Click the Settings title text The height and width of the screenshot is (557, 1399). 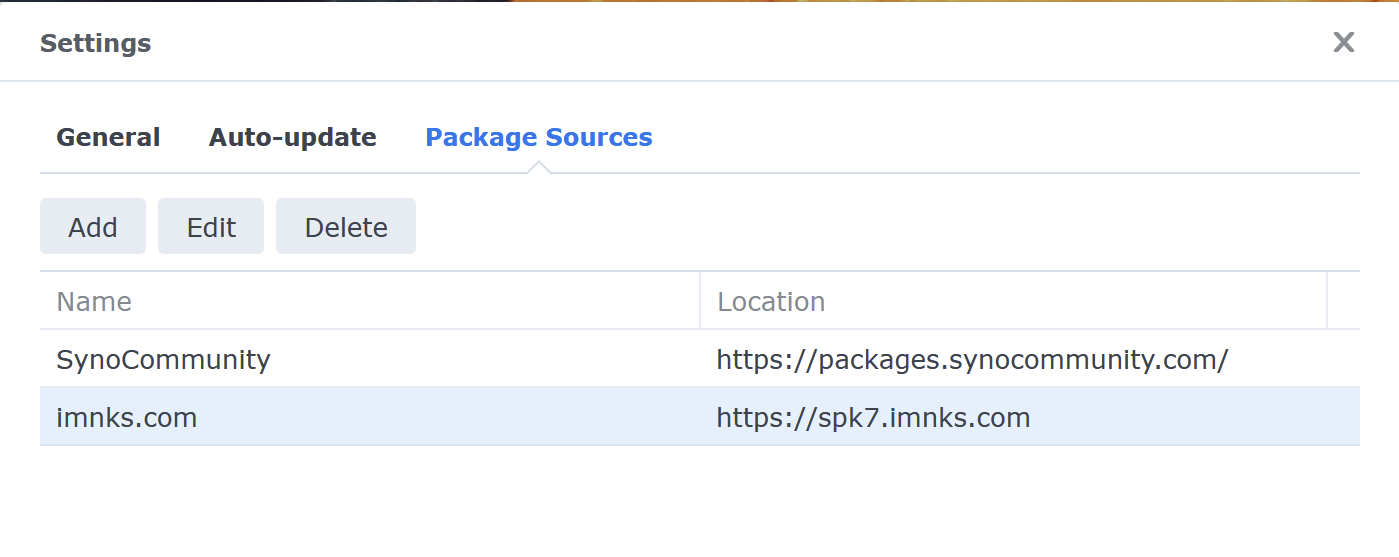96,44
